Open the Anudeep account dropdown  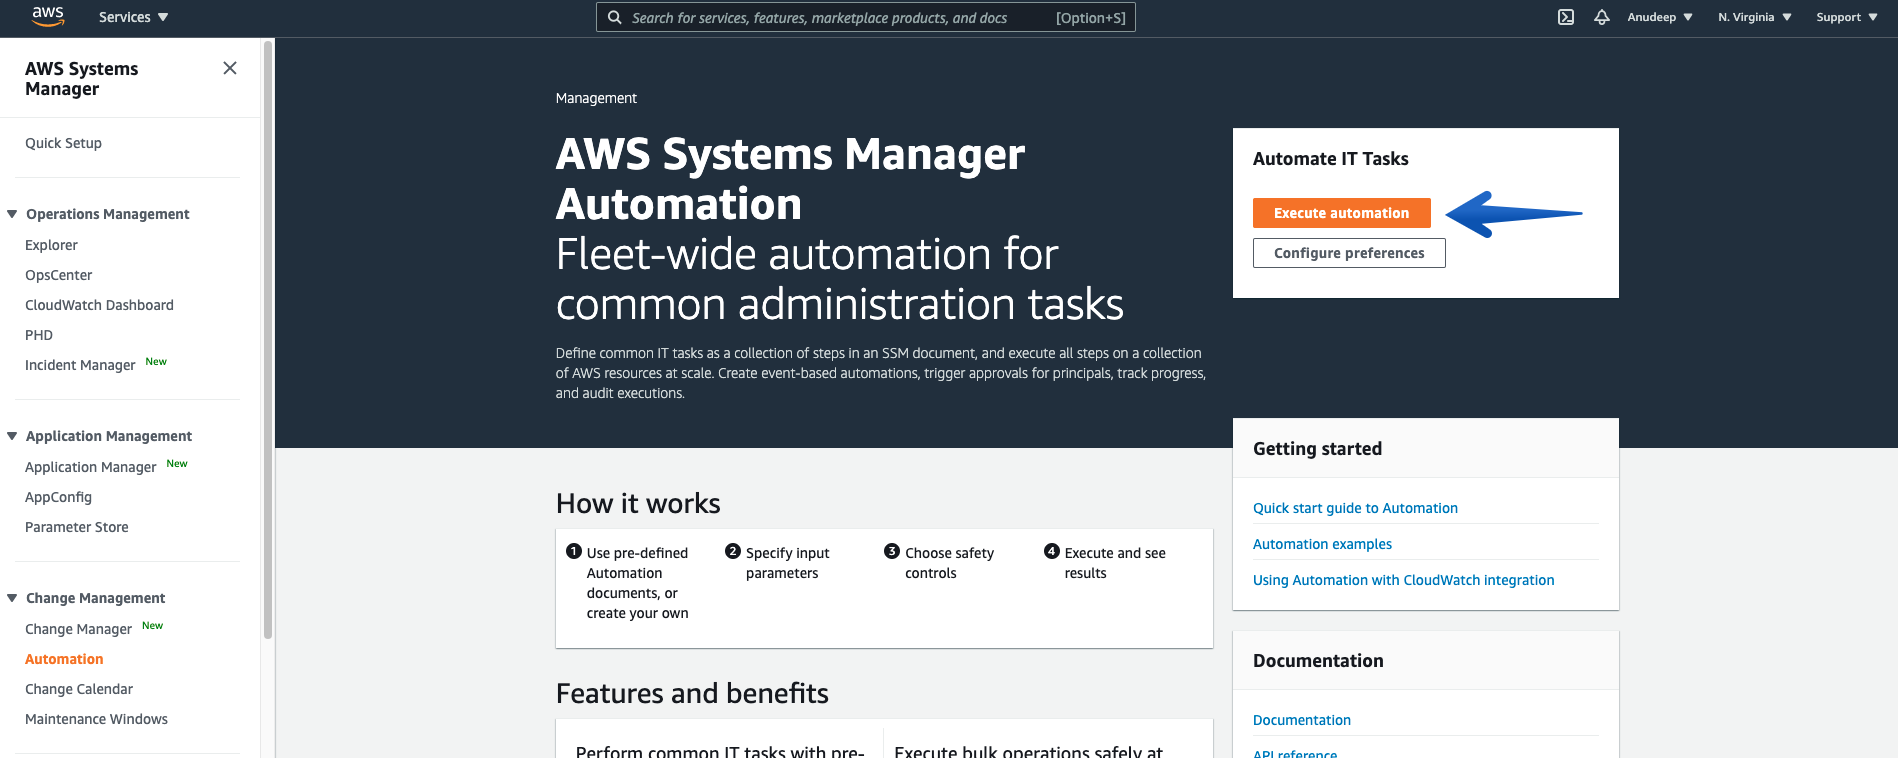point(1660,17)
